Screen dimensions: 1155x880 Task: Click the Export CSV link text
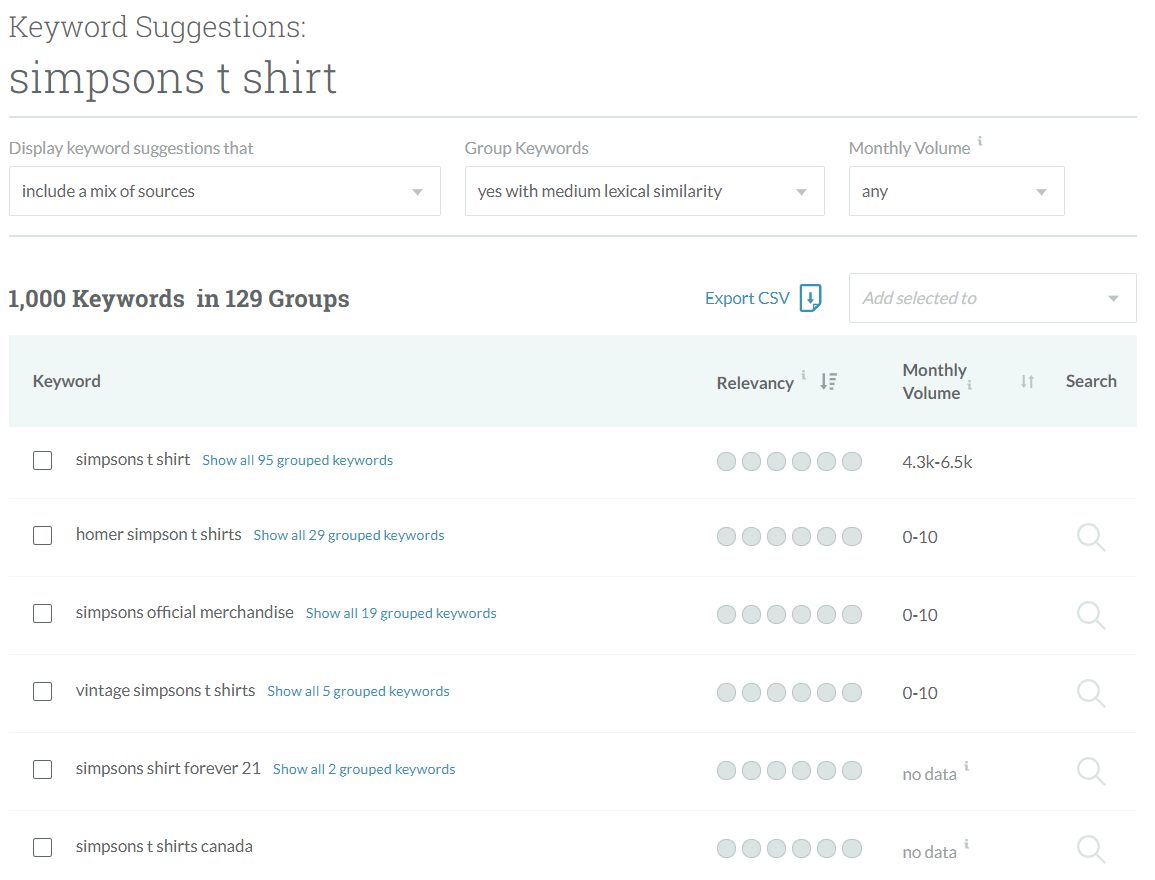pos(747,298)
